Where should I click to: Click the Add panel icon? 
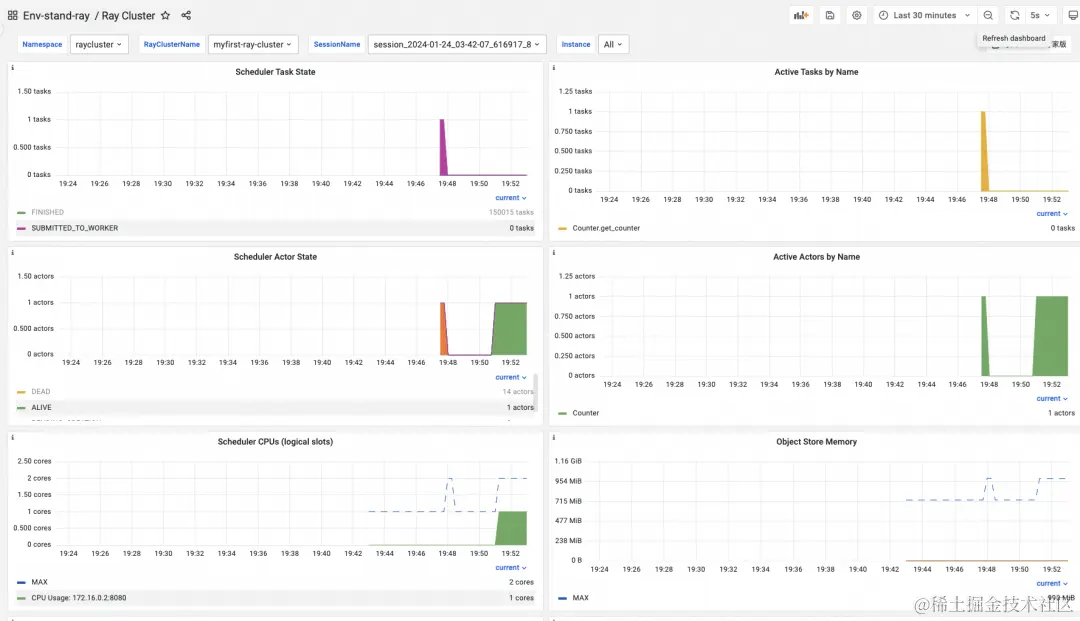(x=801, y=15)
